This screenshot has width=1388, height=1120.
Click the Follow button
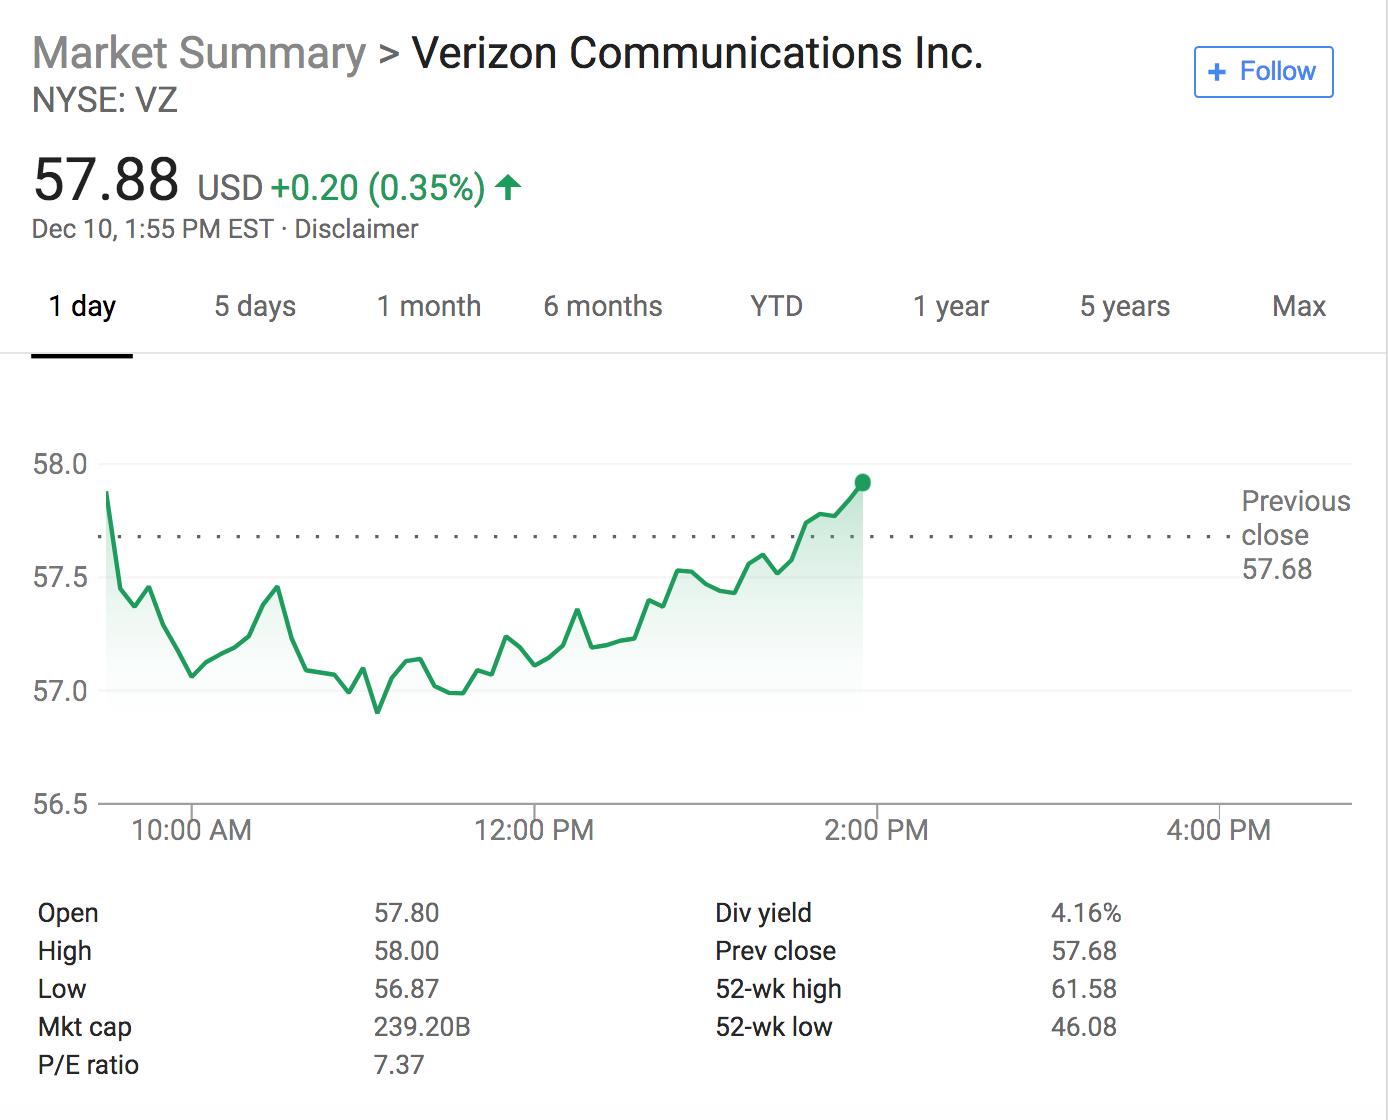click(x=1263, y=72)
